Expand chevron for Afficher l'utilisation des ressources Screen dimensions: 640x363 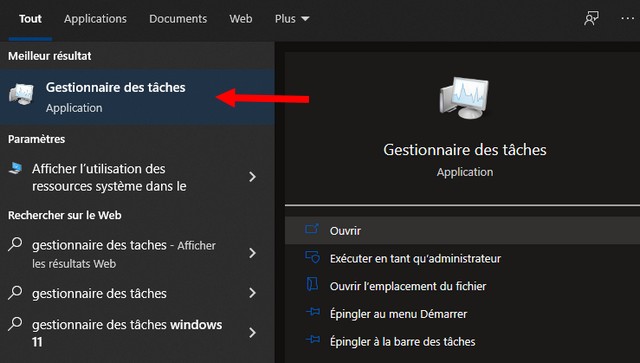pyautogui.click(x=253, y=177)
